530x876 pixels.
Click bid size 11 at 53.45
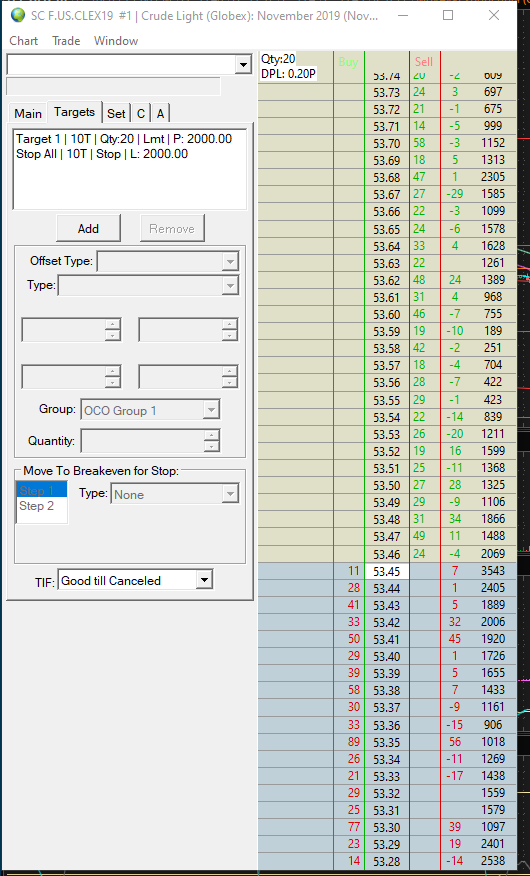[x=354, y=570]
